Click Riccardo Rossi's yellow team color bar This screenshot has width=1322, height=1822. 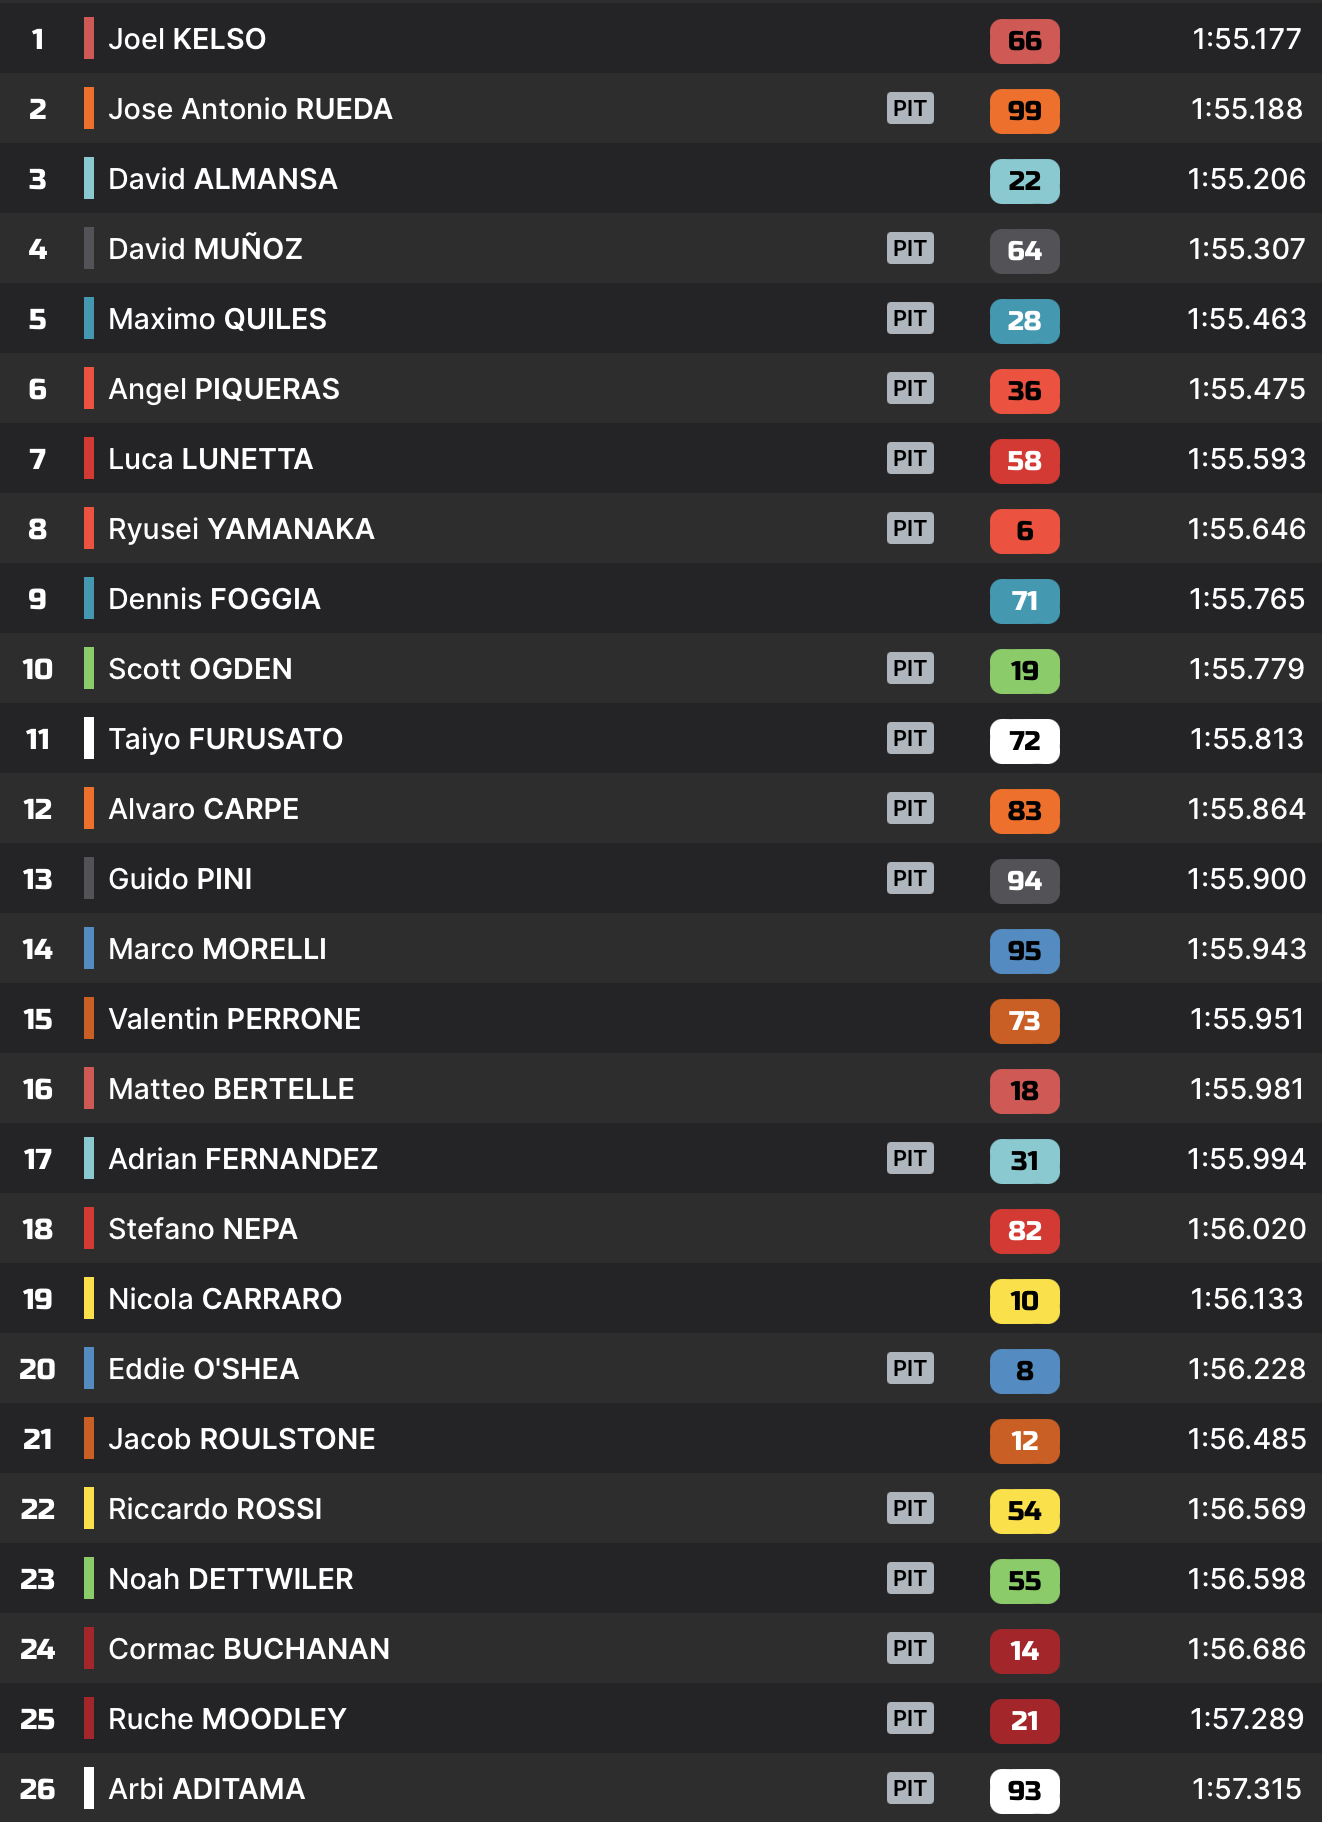coord(89,1508)
